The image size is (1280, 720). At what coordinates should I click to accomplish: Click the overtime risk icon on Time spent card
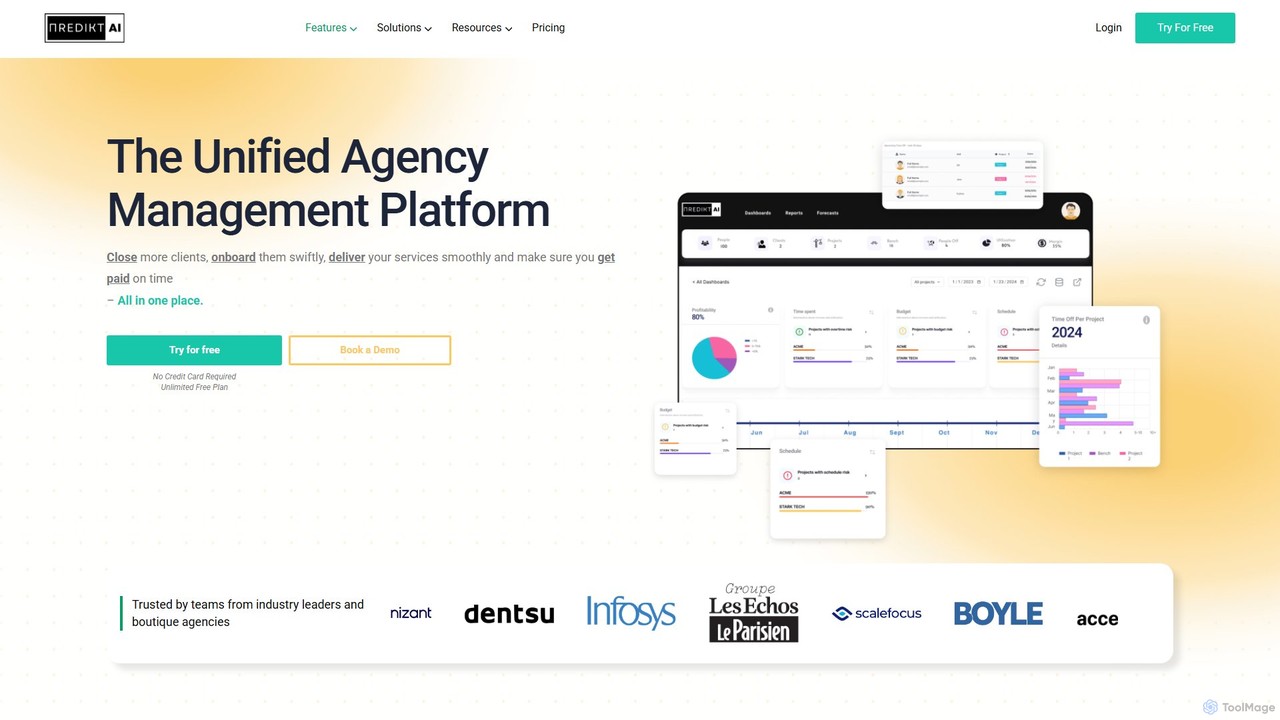point(799,331)
